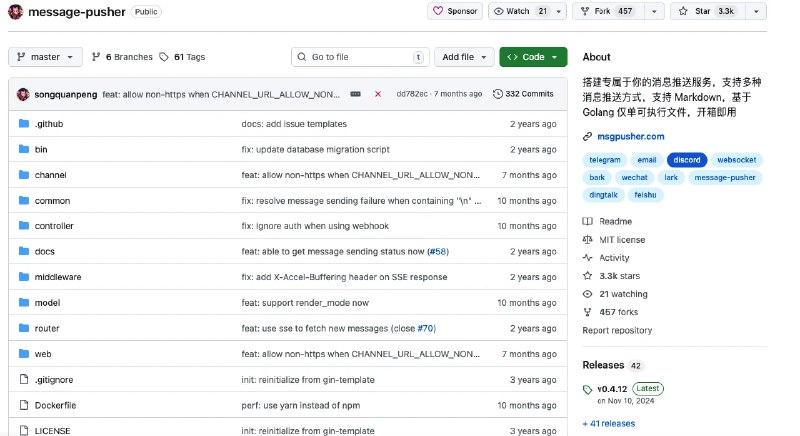Open the Fork options dropdown arrow

tap(654, 11)
